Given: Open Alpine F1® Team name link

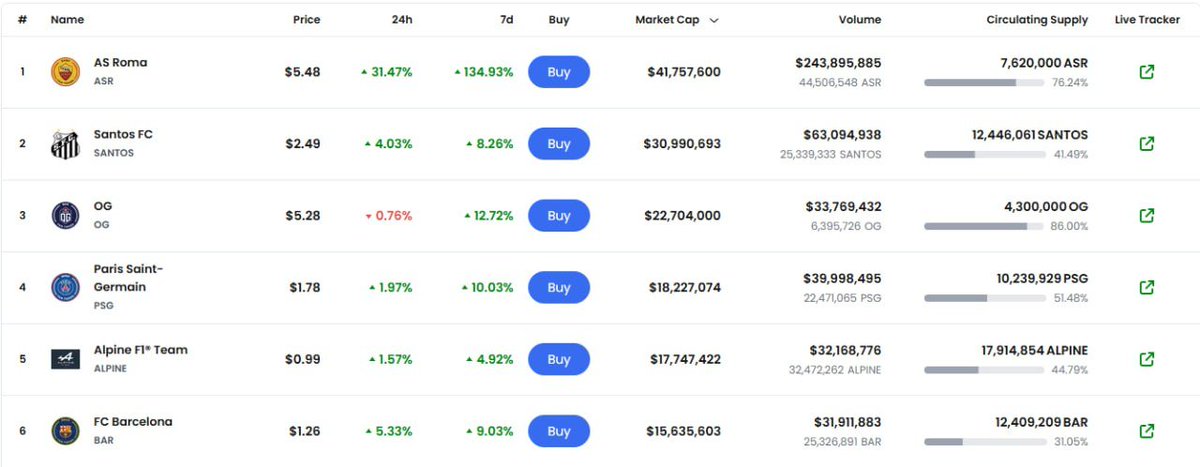Looking at the screenshot, I should [140, 350].
